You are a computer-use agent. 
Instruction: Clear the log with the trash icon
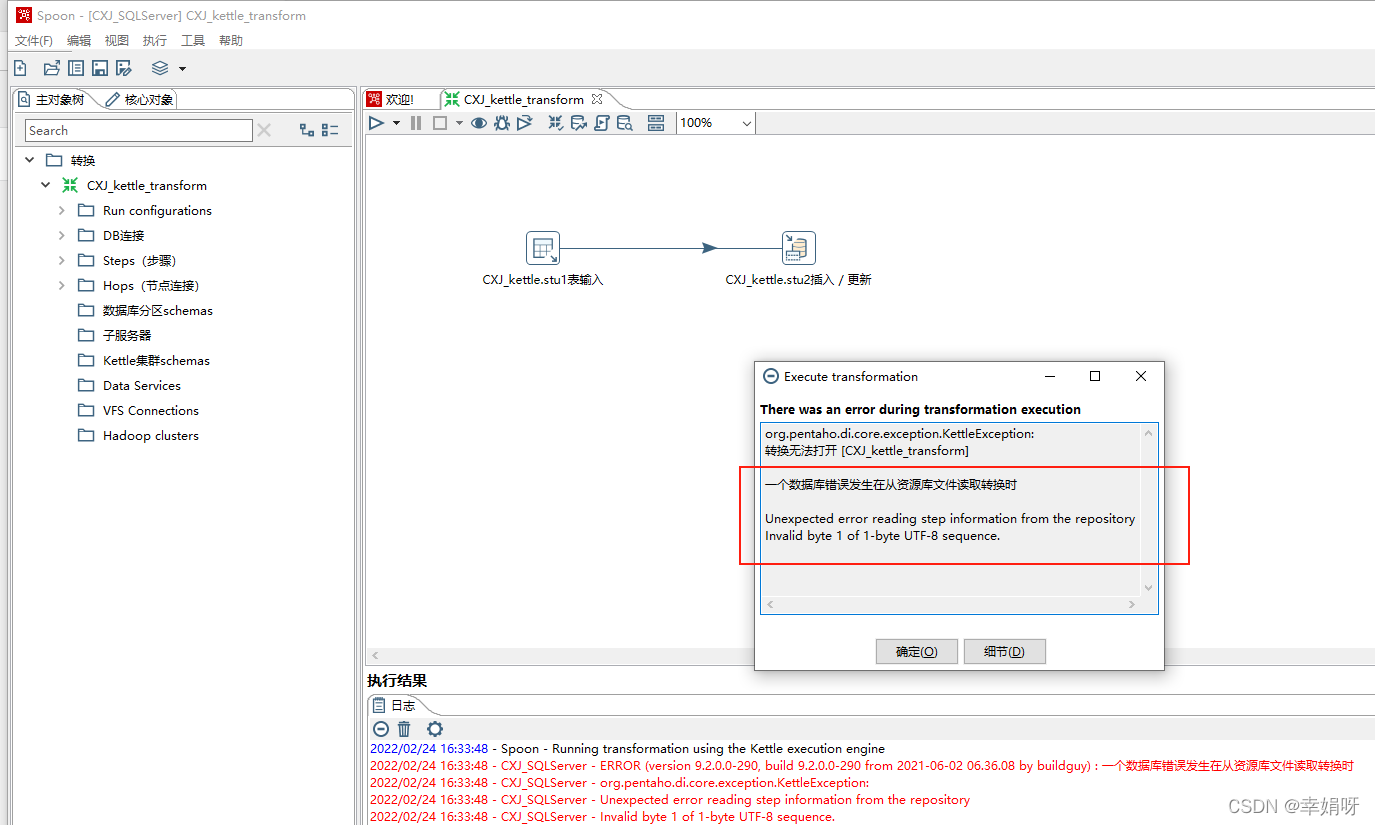pos(404,729)
